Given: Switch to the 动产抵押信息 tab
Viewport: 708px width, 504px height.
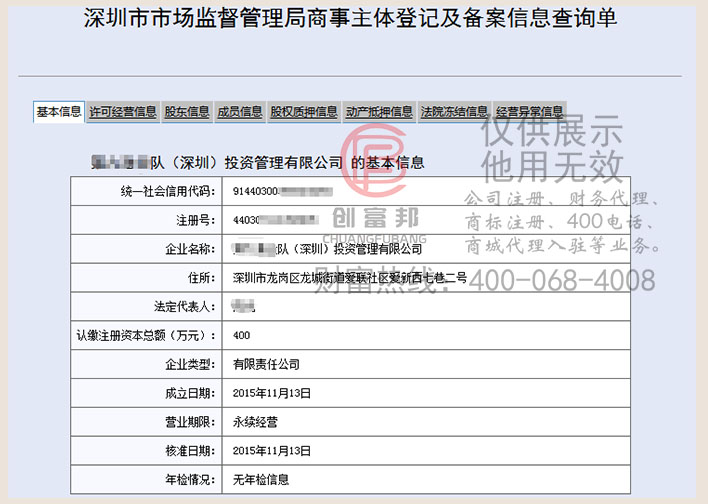Looking at the screenshot, I should [379, 112].
